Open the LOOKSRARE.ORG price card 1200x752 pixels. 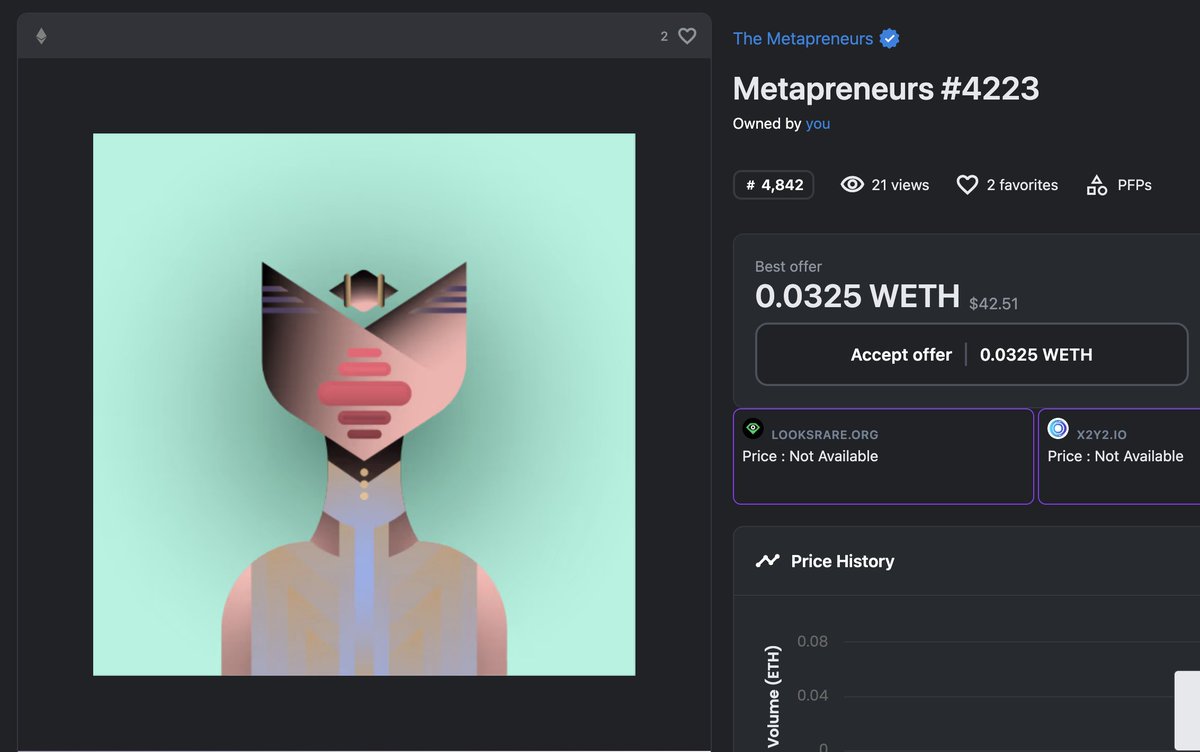pos(883,456)
